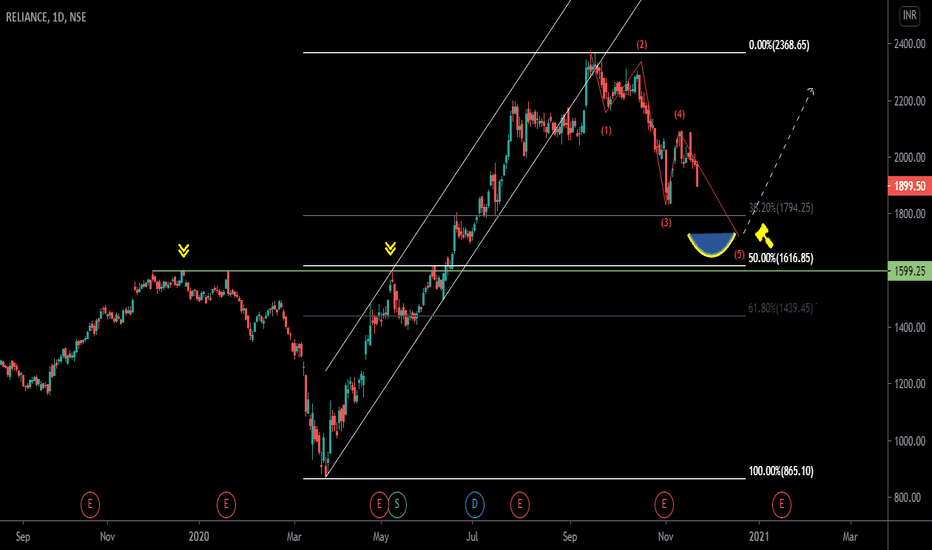Click the blue D dividend marker
The width and height of the screenshot is (932, 550).
tap(474, 504)
